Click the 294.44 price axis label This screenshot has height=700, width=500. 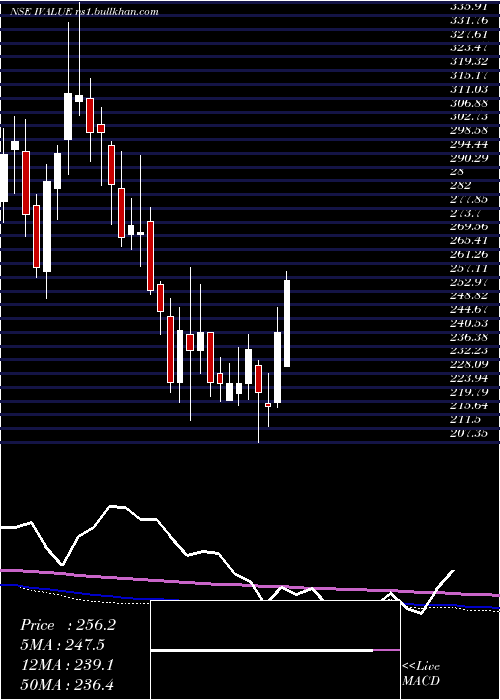pos(470,144)
